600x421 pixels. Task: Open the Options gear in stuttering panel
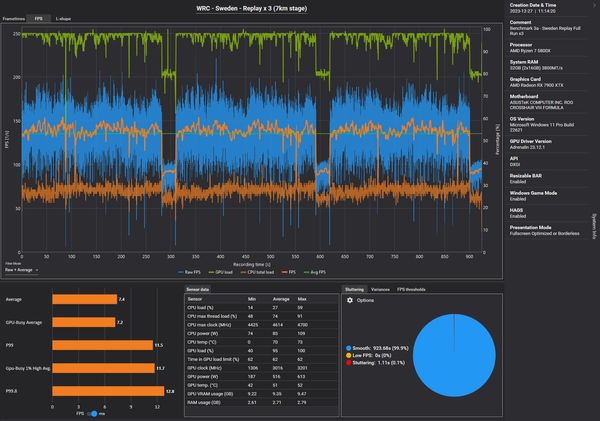click(x=349, y=300)
